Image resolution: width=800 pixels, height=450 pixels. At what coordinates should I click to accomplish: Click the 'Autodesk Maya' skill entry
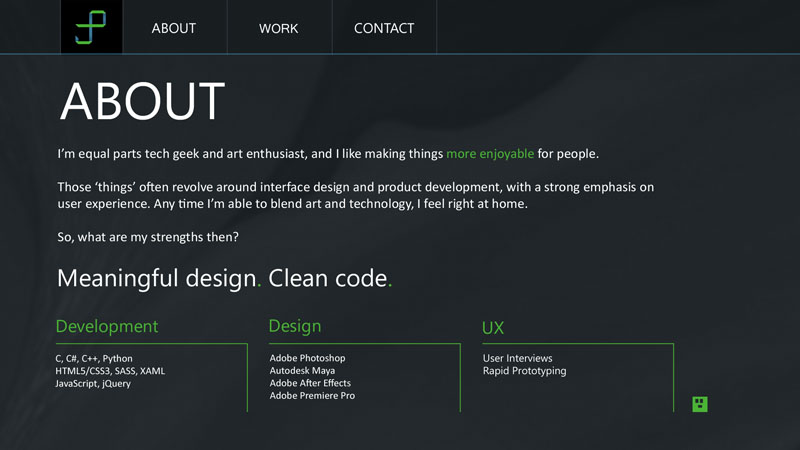pos(302,371)
